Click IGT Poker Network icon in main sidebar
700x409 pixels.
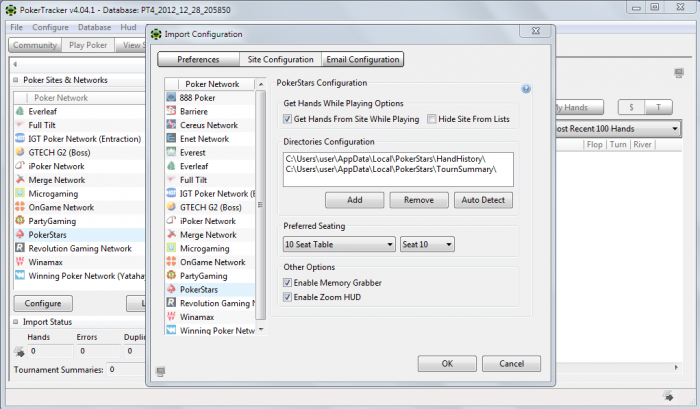click(20, 138)
